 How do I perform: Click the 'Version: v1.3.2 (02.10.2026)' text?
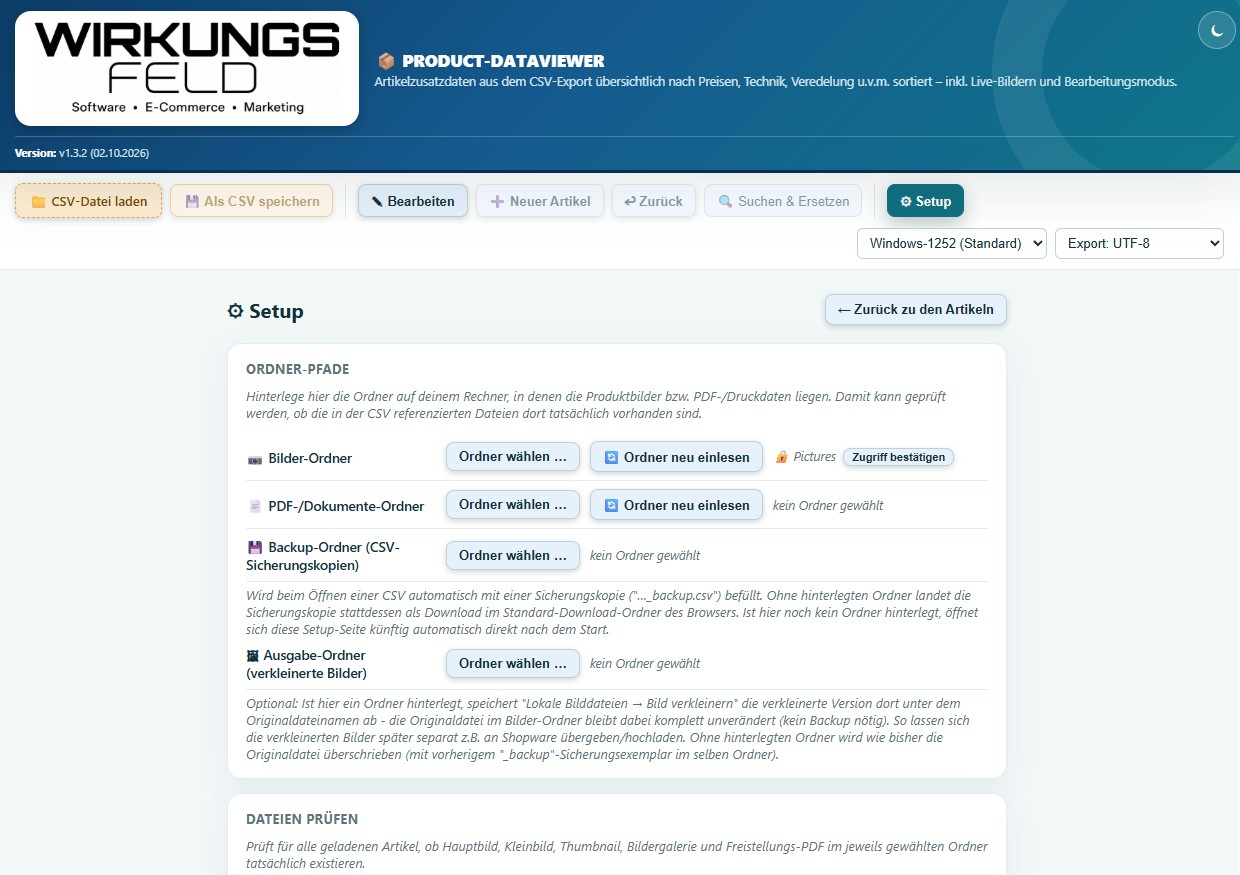[82, 153]
